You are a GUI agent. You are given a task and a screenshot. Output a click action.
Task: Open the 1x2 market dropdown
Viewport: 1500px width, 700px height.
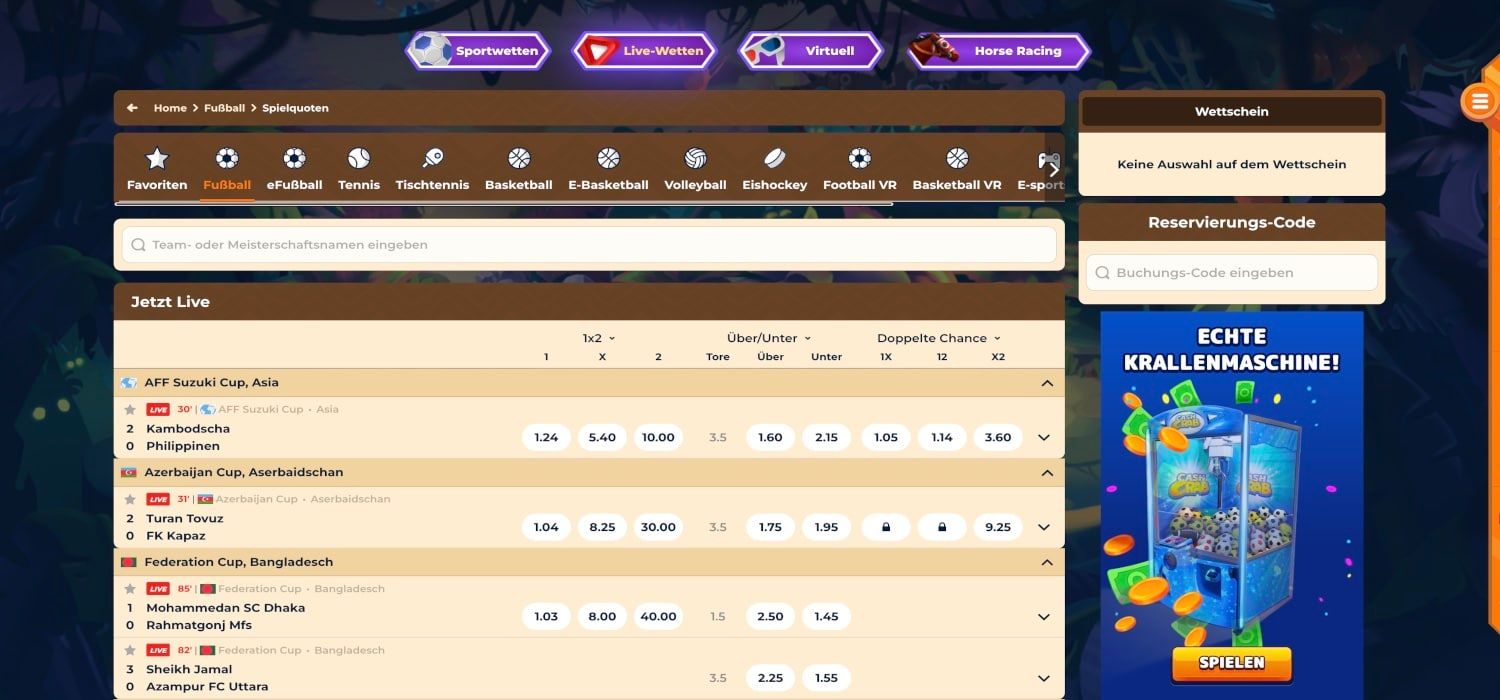[596, 337]
